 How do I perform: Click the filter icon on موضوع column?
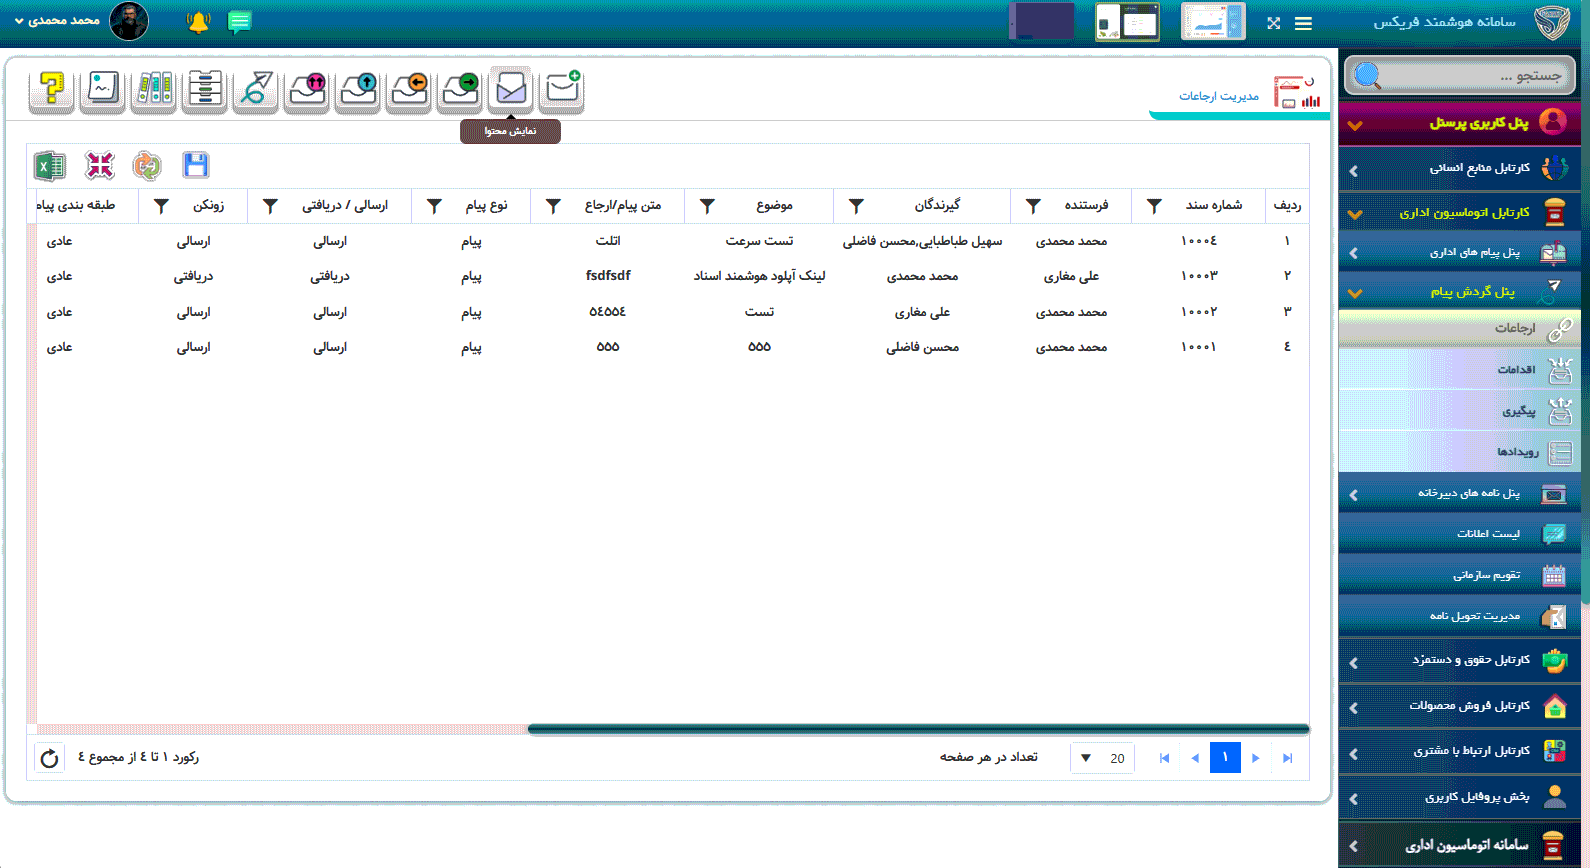pyautogui.click(x=707, y=206)
